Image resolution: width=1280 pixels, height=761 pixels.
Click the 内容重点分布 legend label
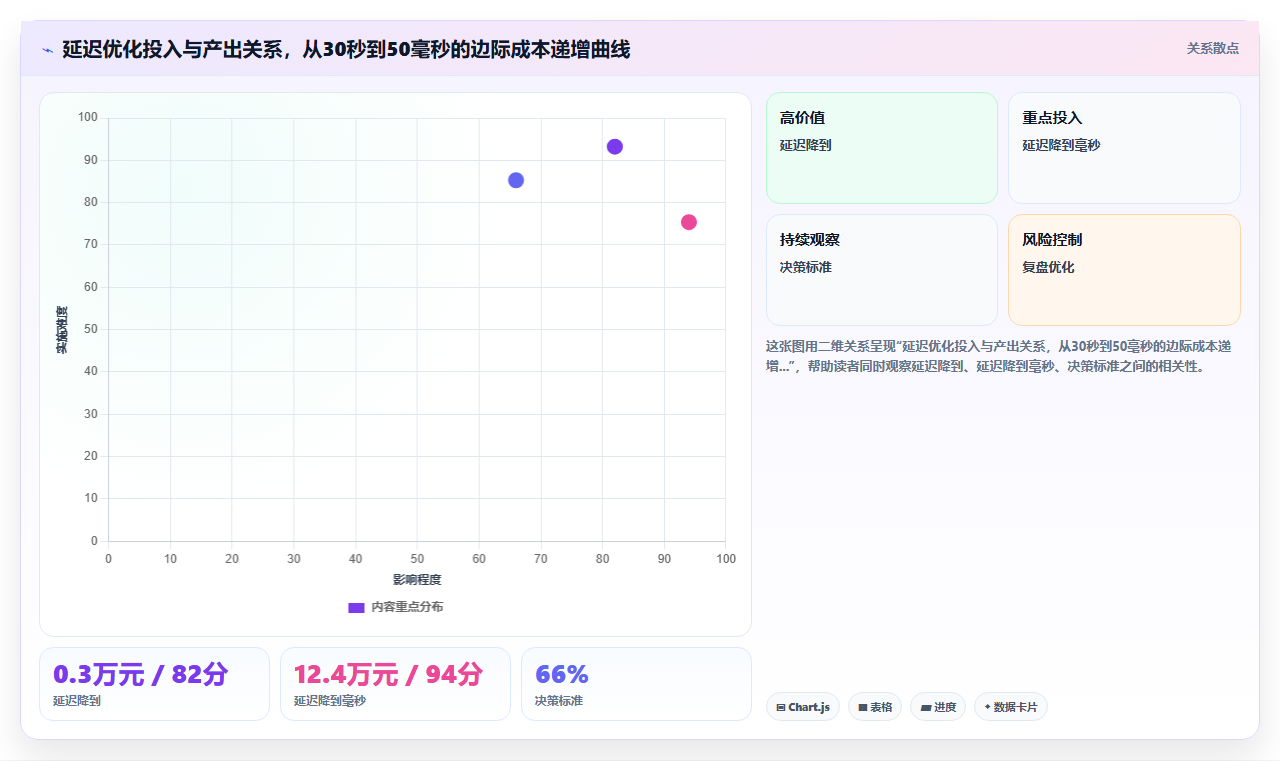[407, 607]
